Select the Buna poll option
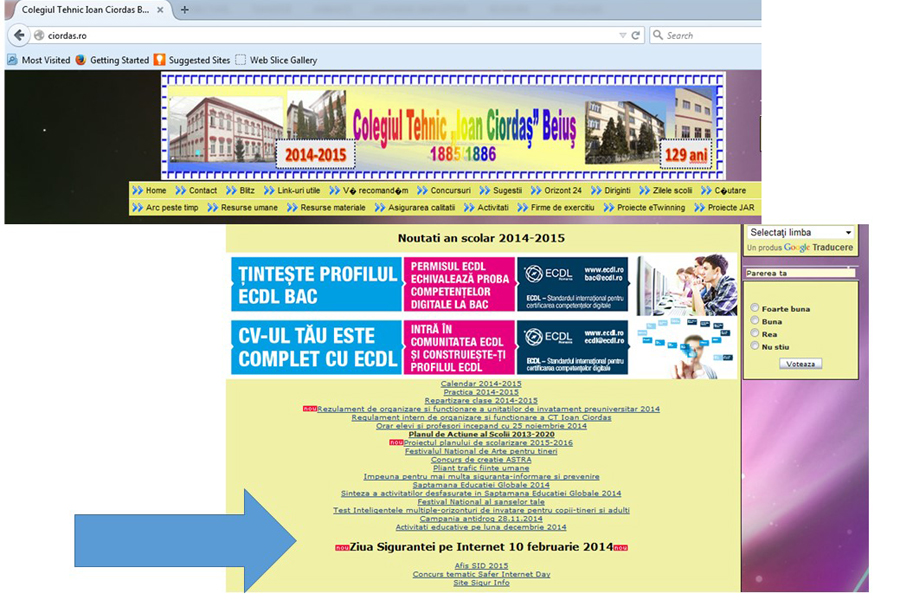900x600 pixels. 755,320
